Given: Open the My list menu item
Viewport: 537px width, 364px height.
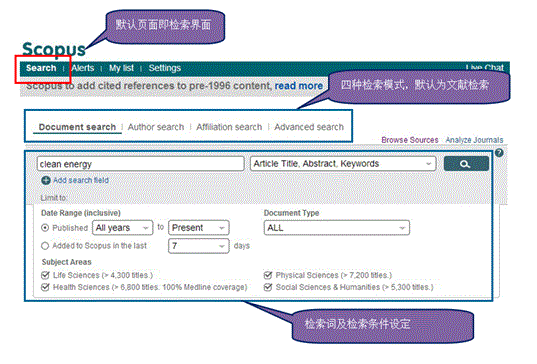Looking at the screenshot, I should [x=121, y=68].
